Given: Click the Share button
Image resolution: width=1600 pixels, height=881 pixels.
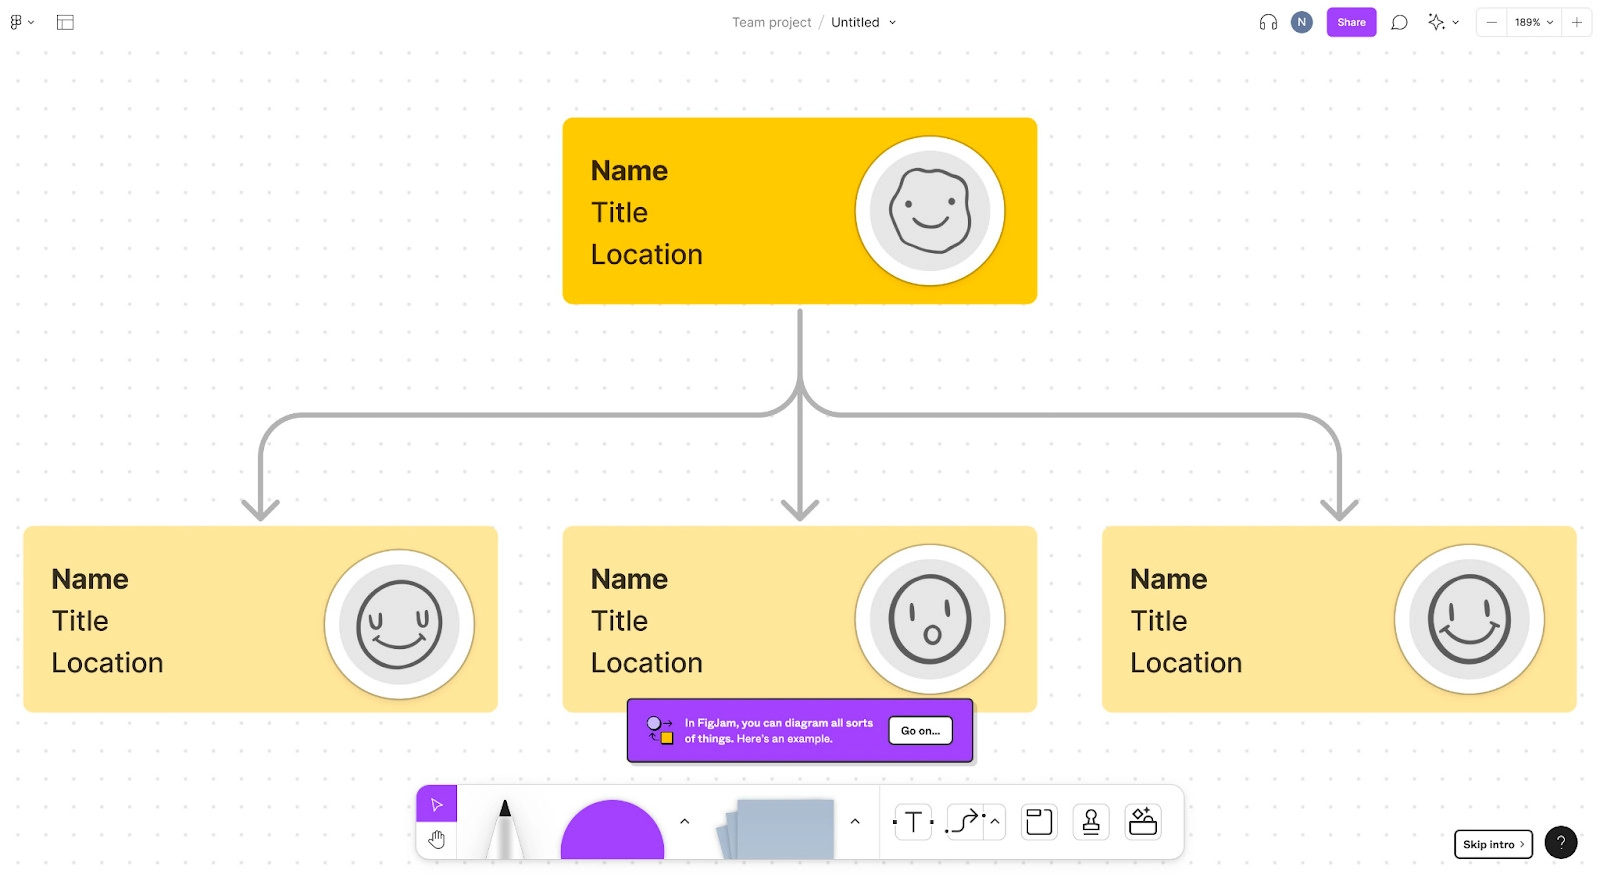Looking at the screenshot, I should 1351,22.
